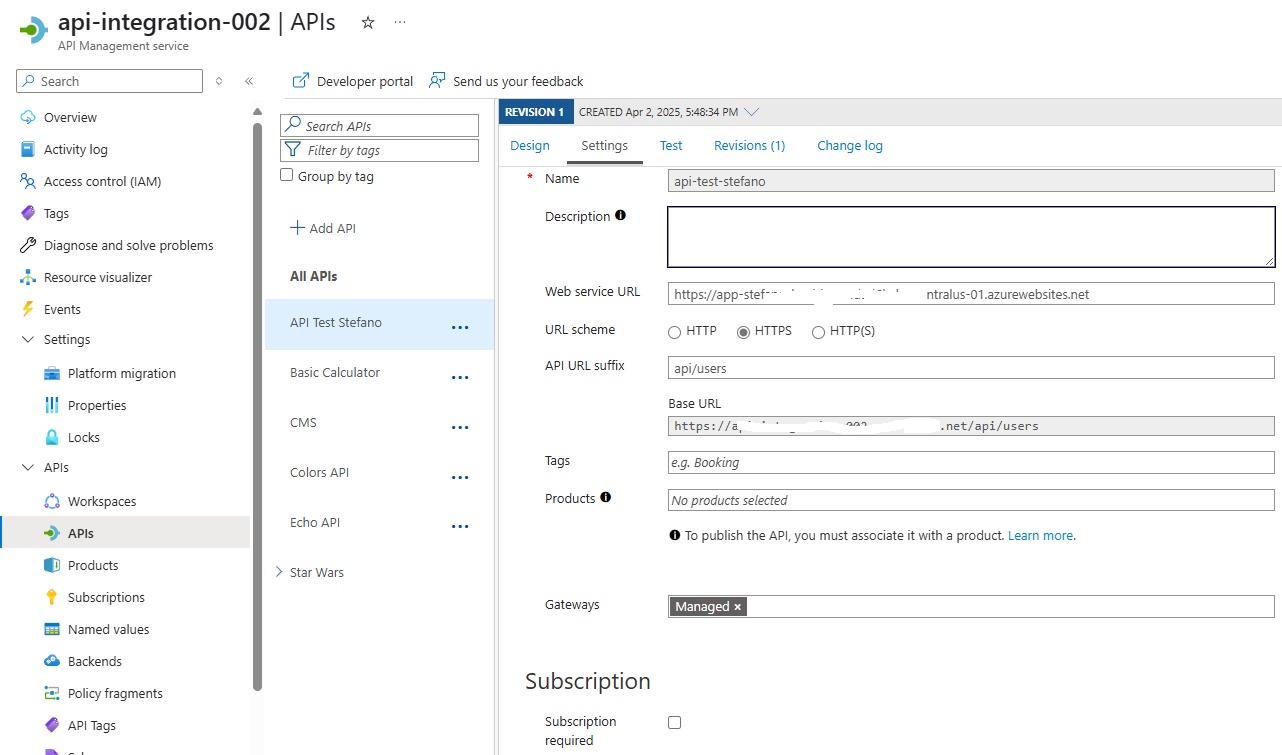Image resolution: width=1282 pixels, height=755 pixels.
Task: Click the Resource visualizer icon
Action: click(x=28, y=277)
